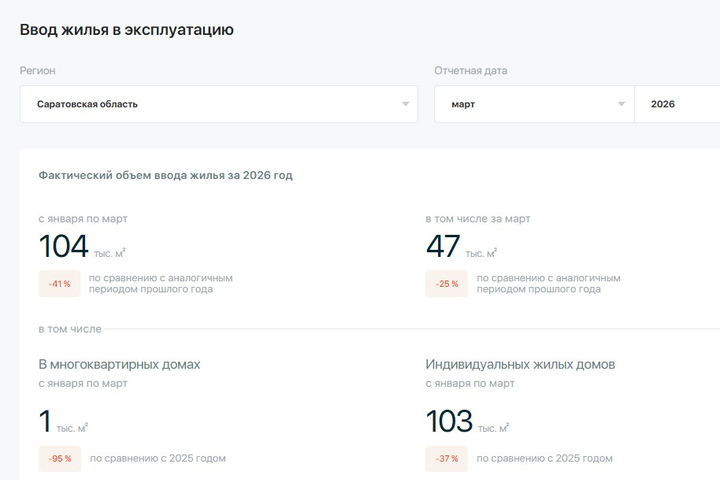Open the year dropdown showing 2026
This screenshot has height=480, width=720.
click(675, 104)
